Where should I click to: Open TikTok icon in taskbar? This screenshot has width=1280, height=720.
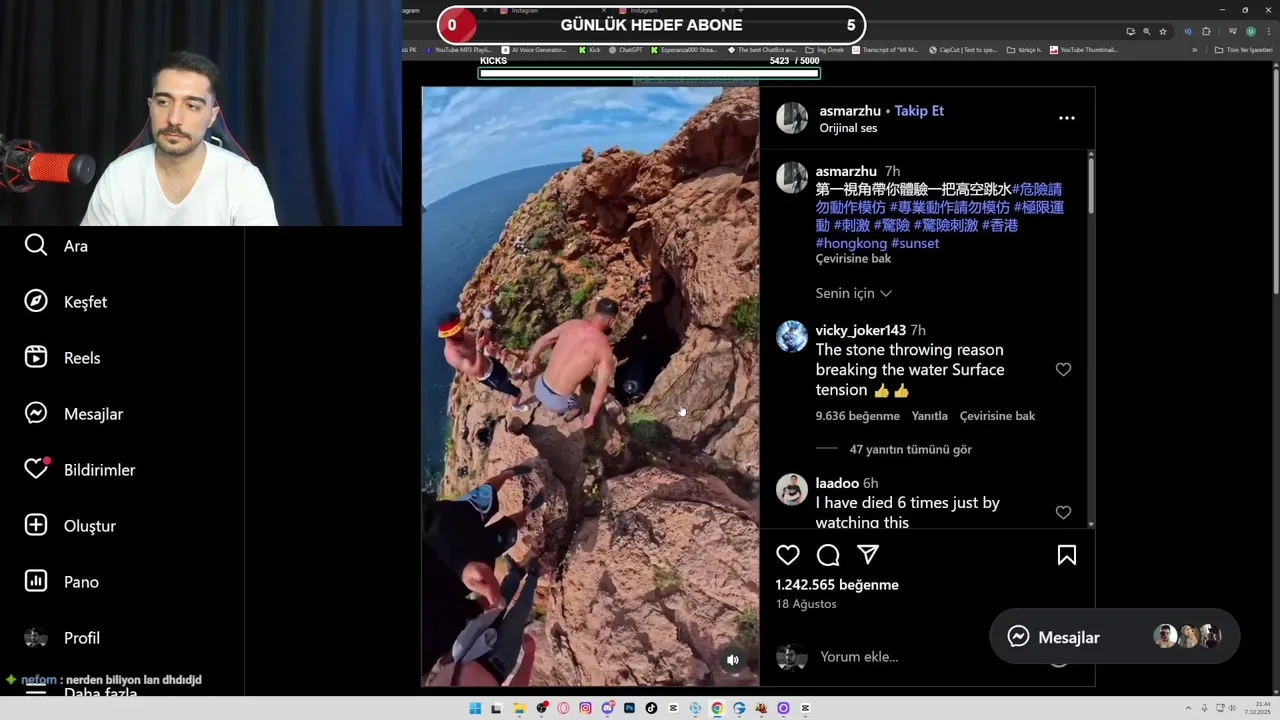coord(651,708)
